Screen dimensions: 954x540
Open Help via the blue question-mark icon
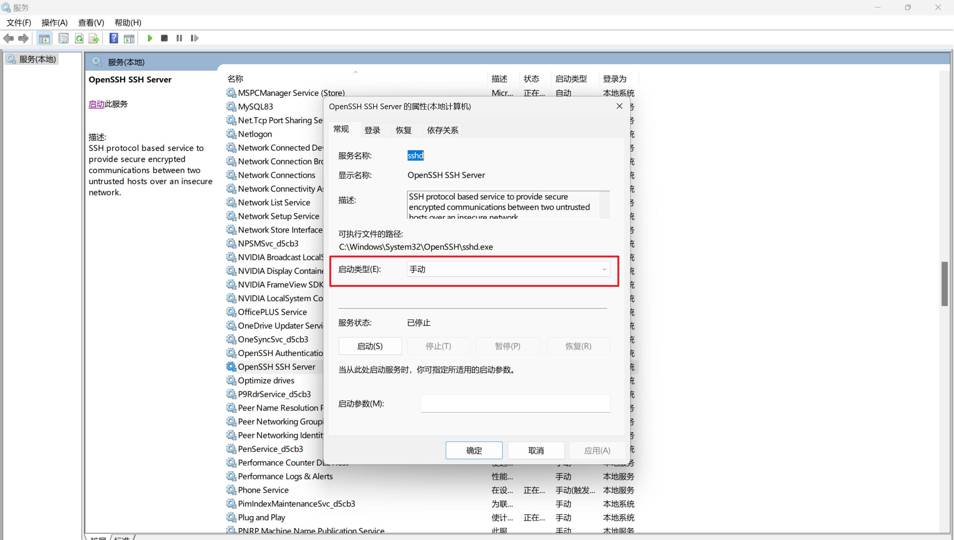(113, 38)
